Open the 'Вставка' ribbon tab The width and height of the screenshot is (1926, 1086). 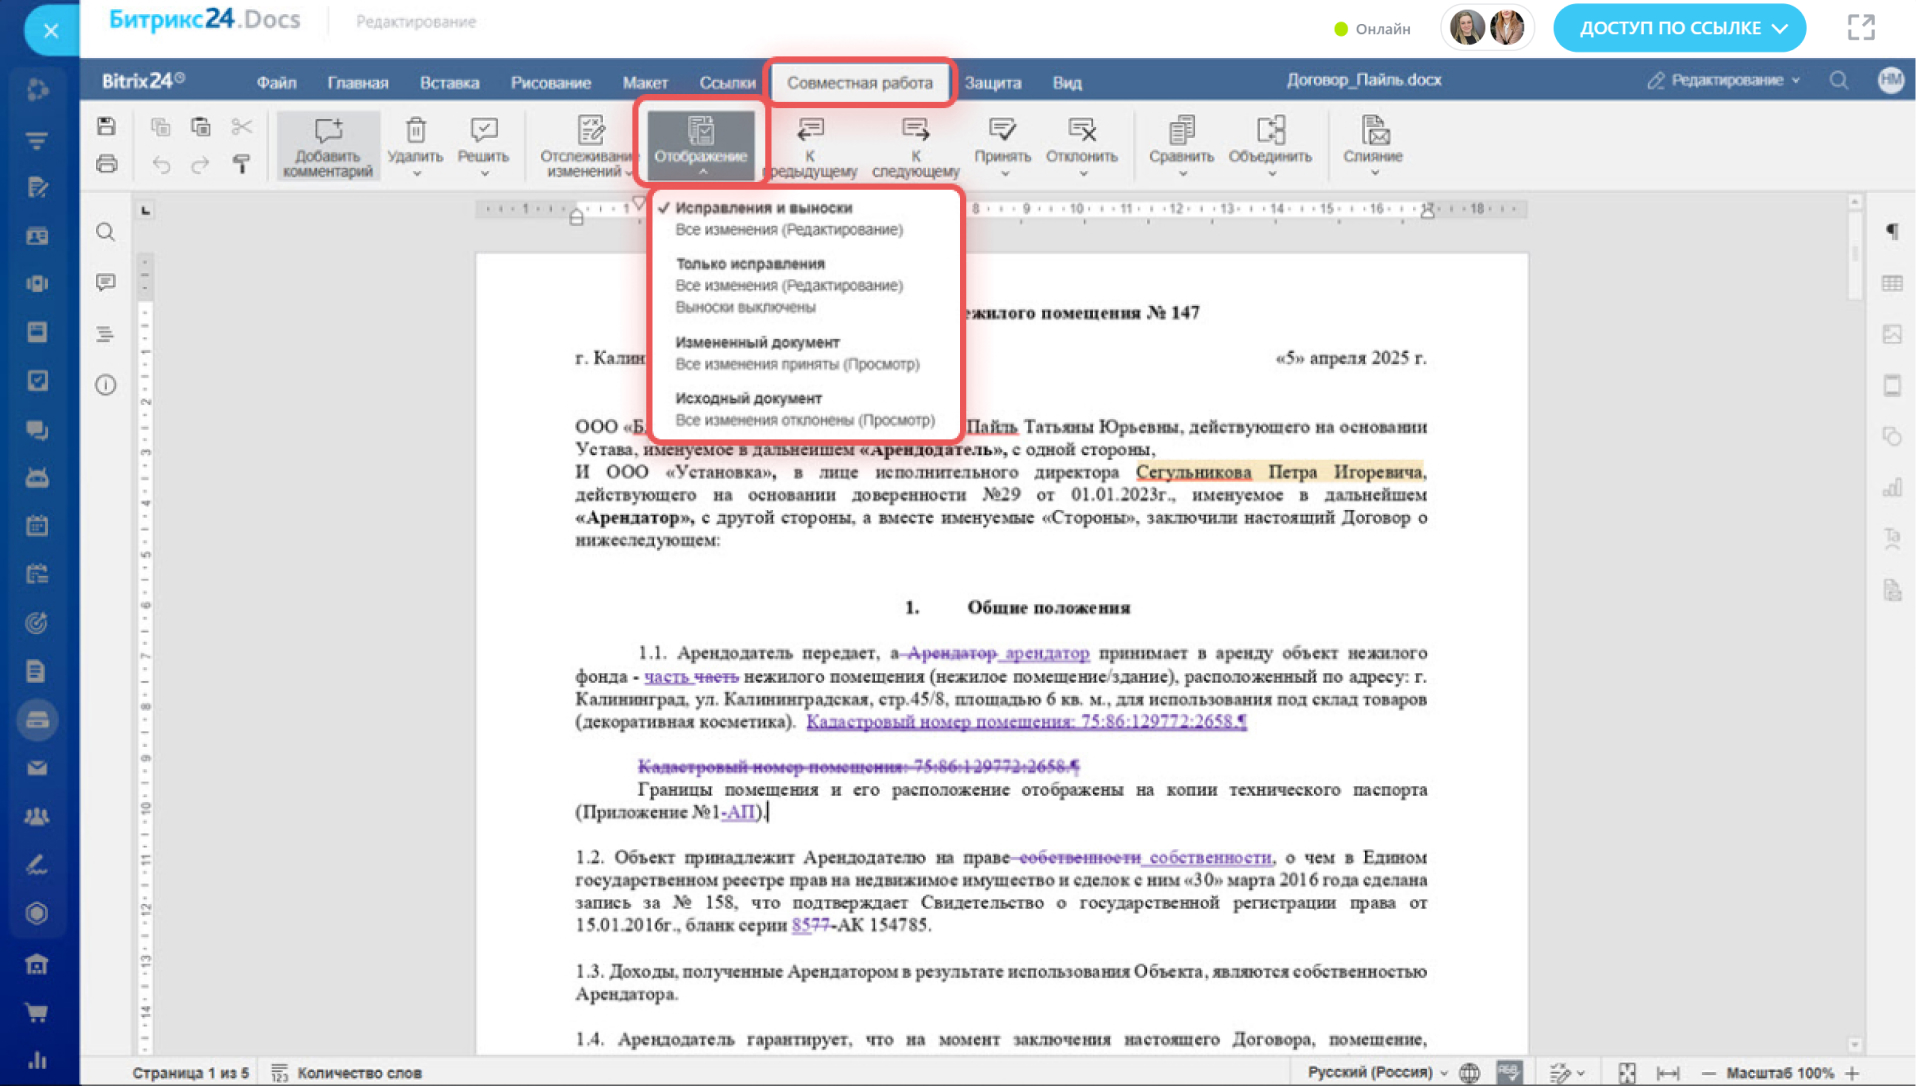449,83
